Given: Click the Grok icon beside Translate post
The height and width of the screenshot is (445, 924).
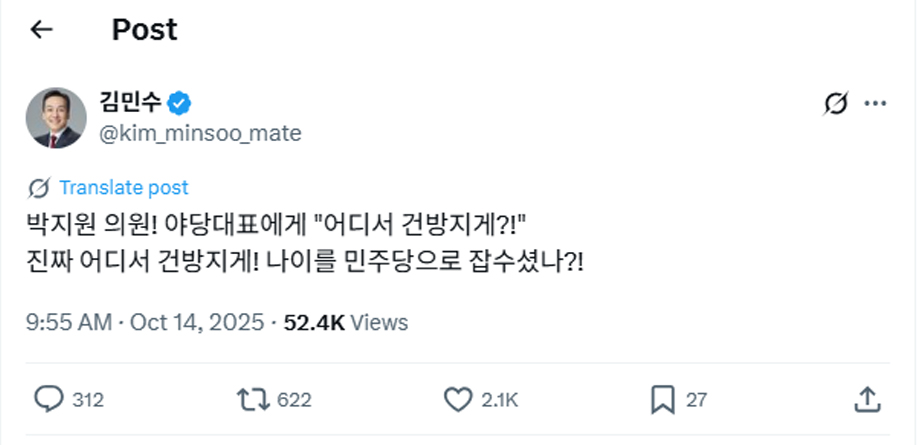Looking at the screenshot, I should coord(41,187).
